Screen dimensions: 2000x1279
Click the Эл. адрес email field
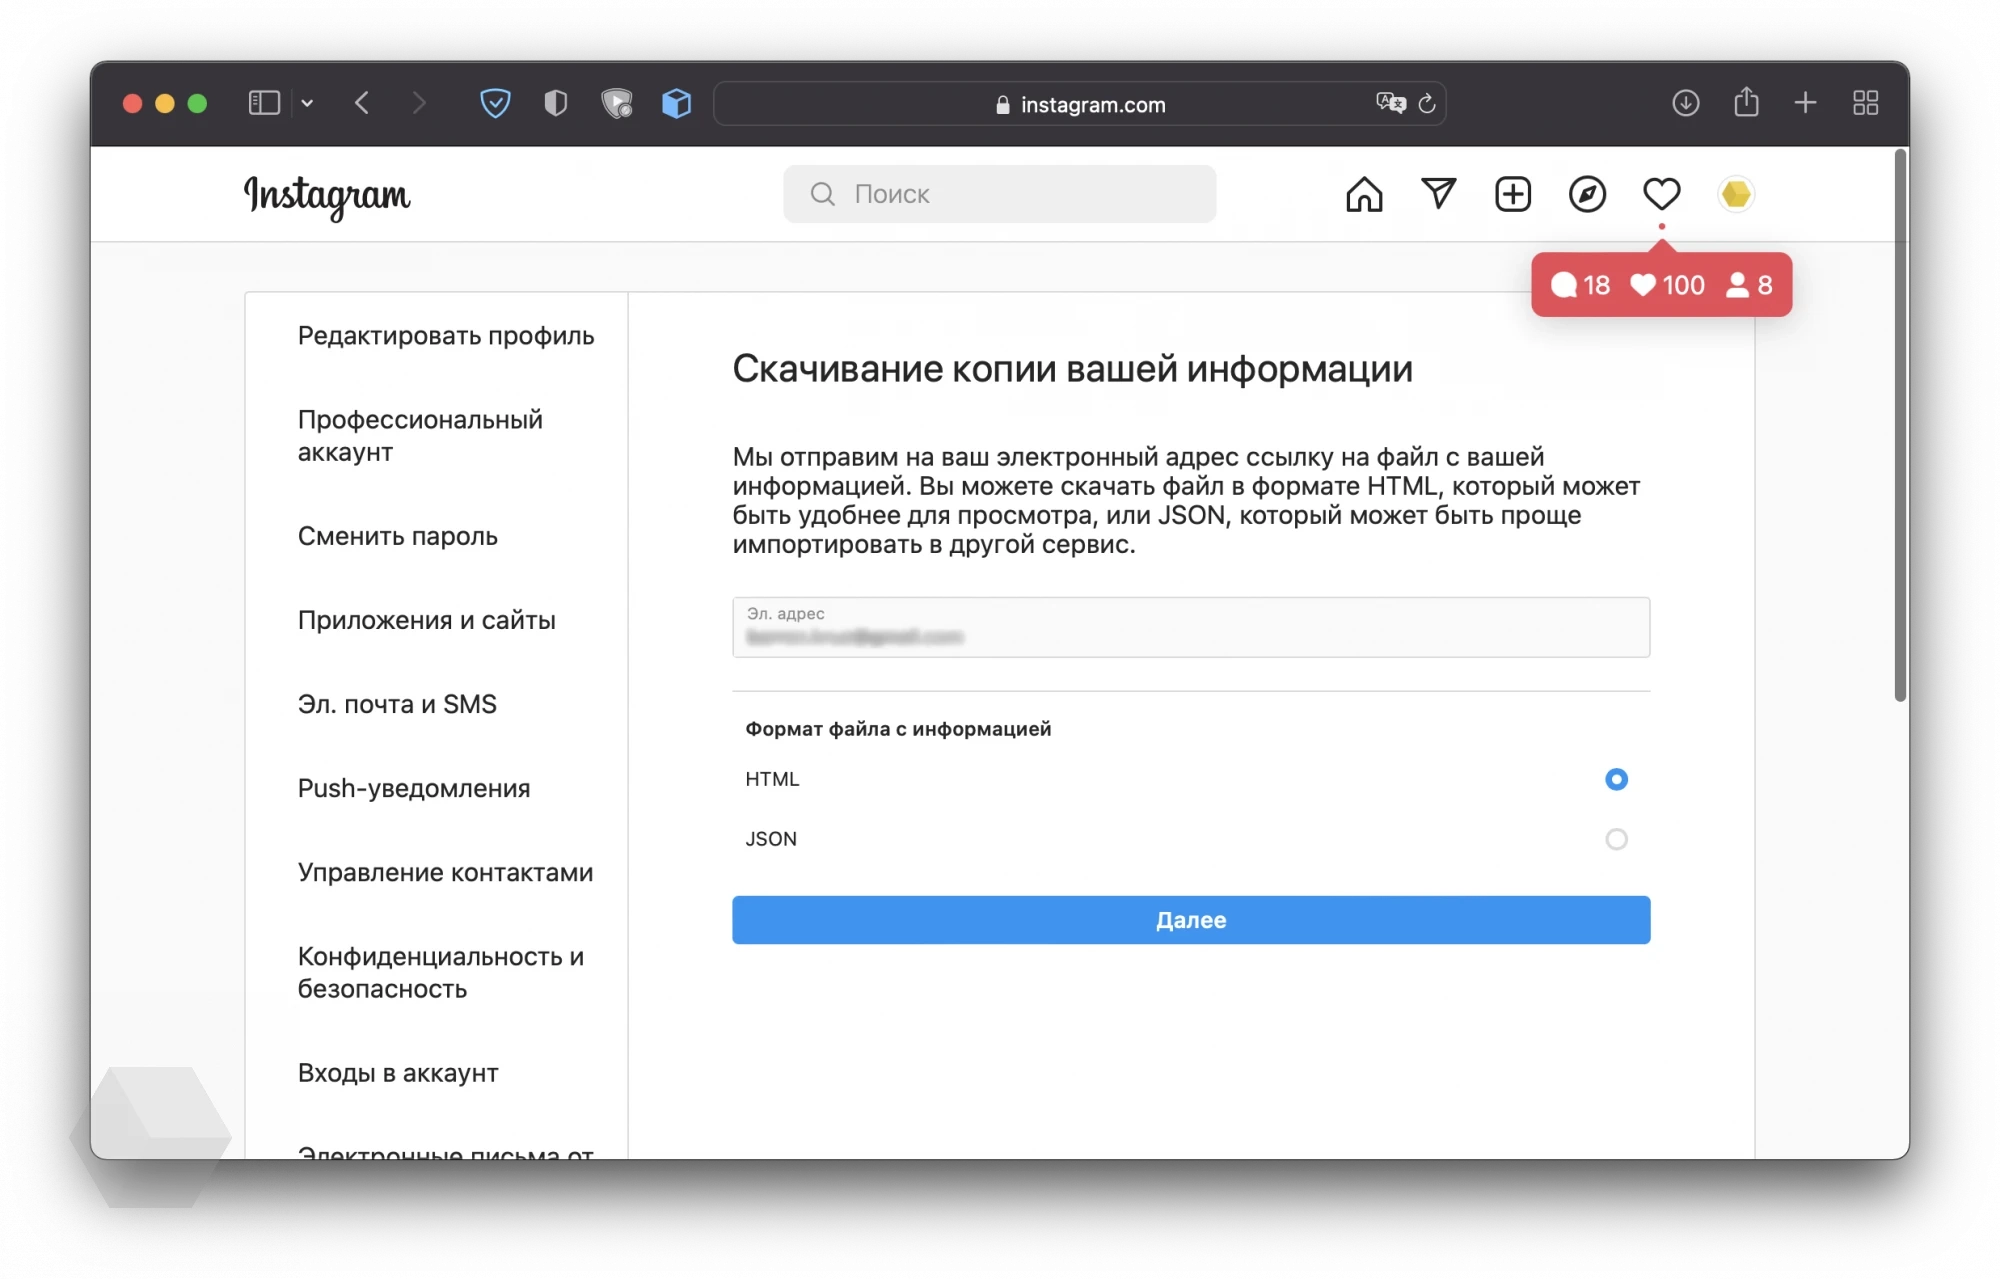pos(1191,627)
